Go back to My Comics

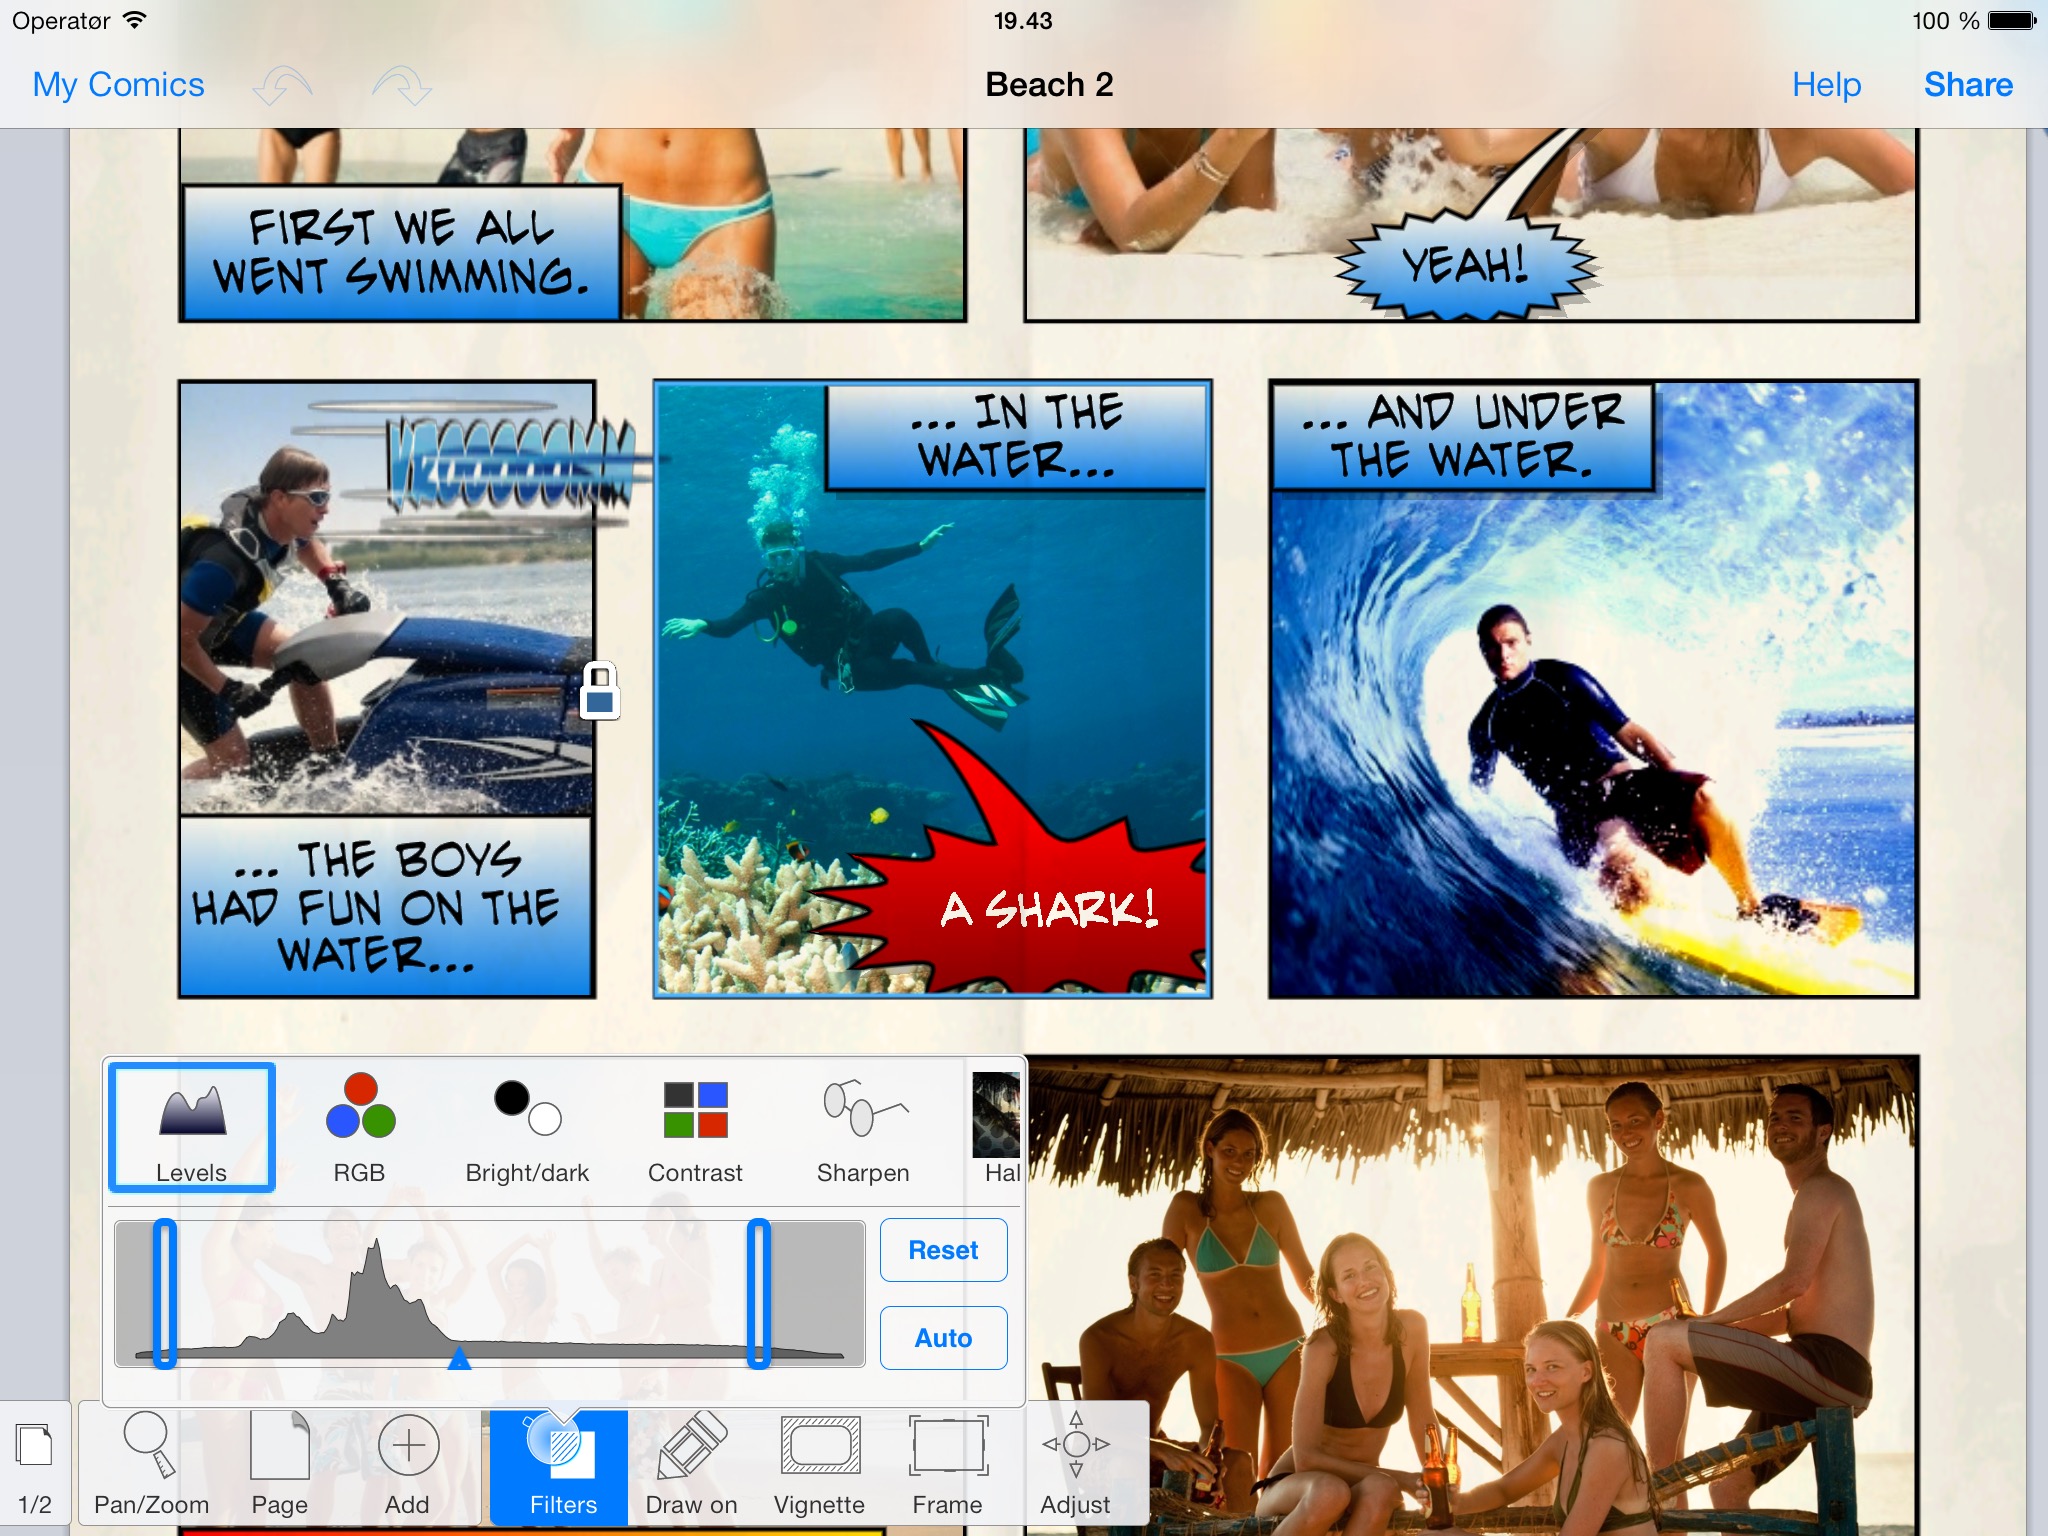pyautogui.click(x=118, y=85)
